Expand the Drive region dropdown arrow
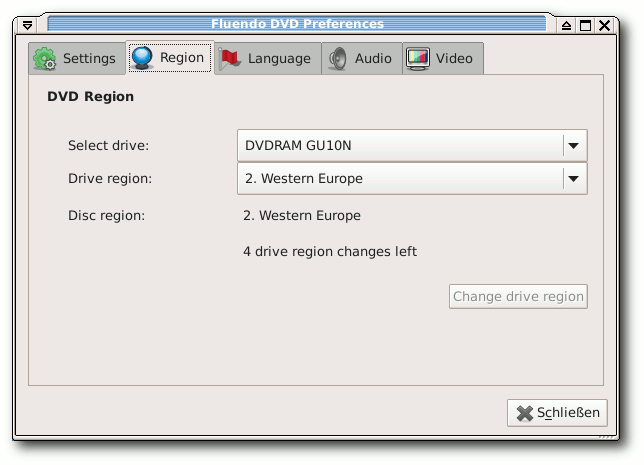Viewport: 644px width, 465px height. [x=574, y=179]
